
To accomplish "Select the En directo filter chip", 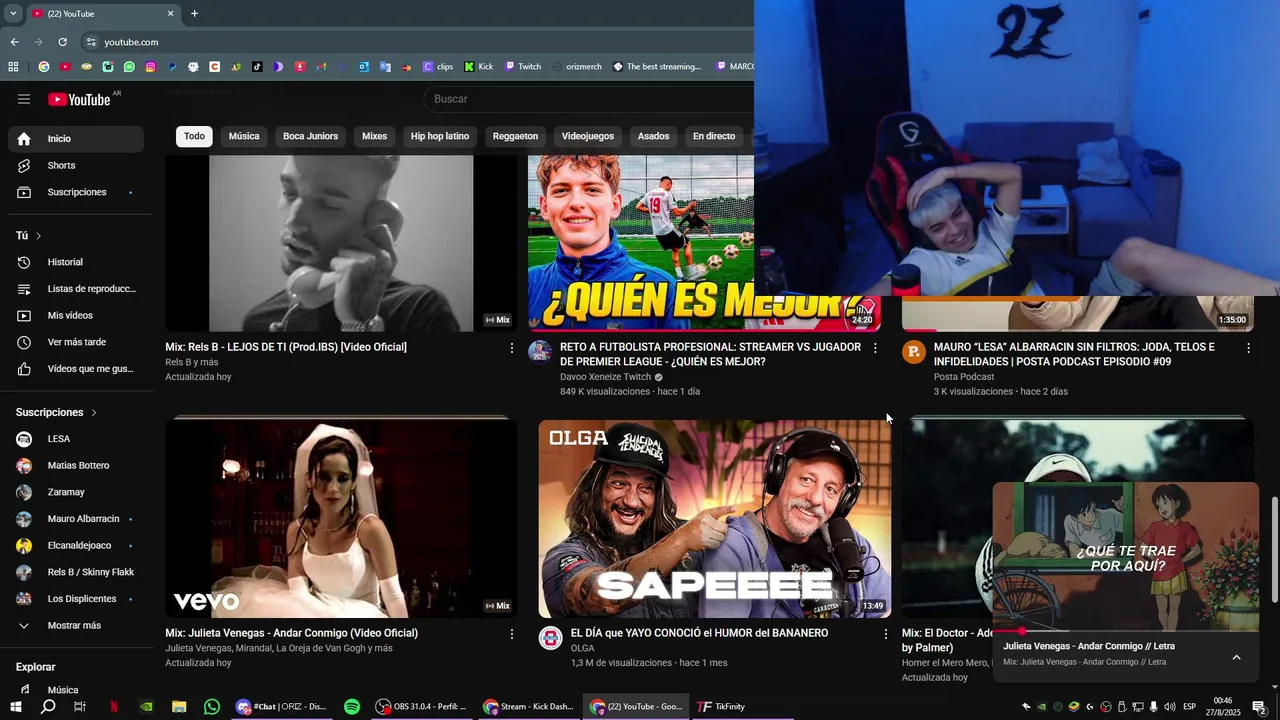I will tap(714, 136).
